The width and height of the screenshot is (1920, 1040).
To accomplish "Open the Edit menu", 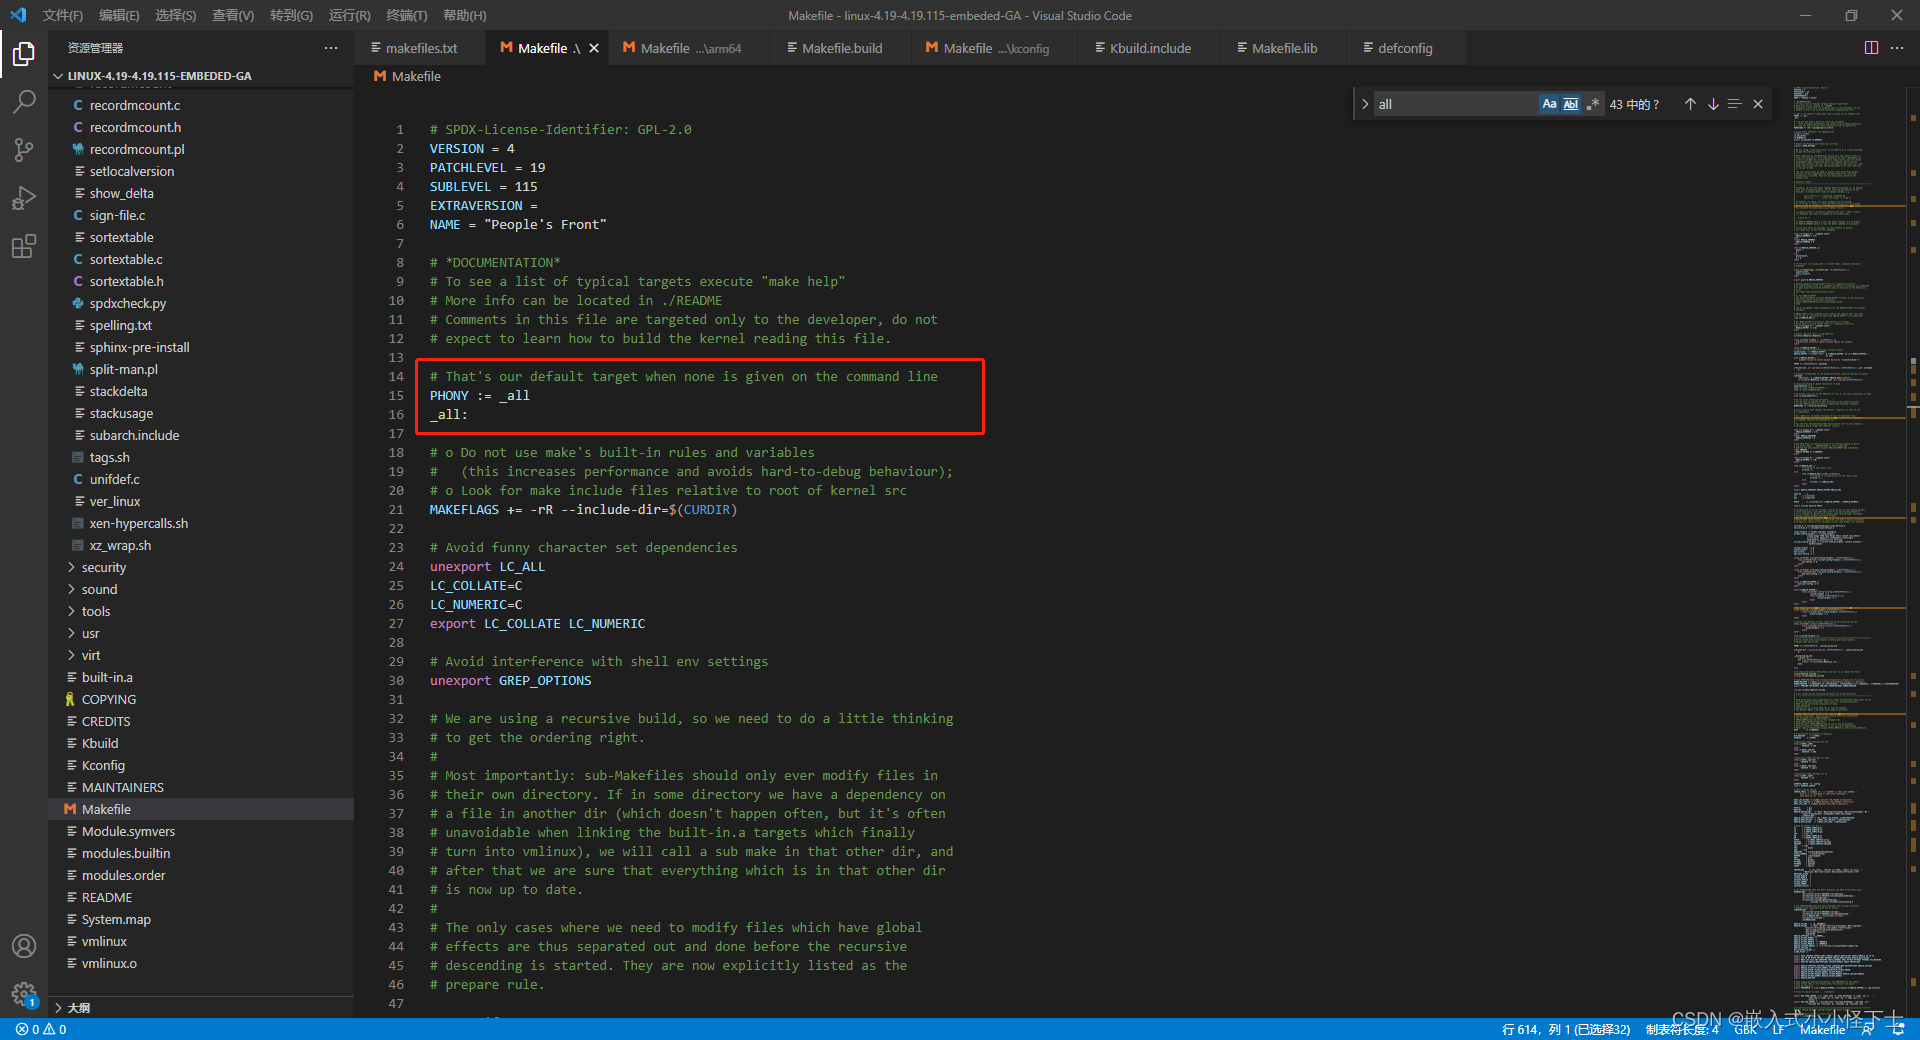I will [119, 15].
